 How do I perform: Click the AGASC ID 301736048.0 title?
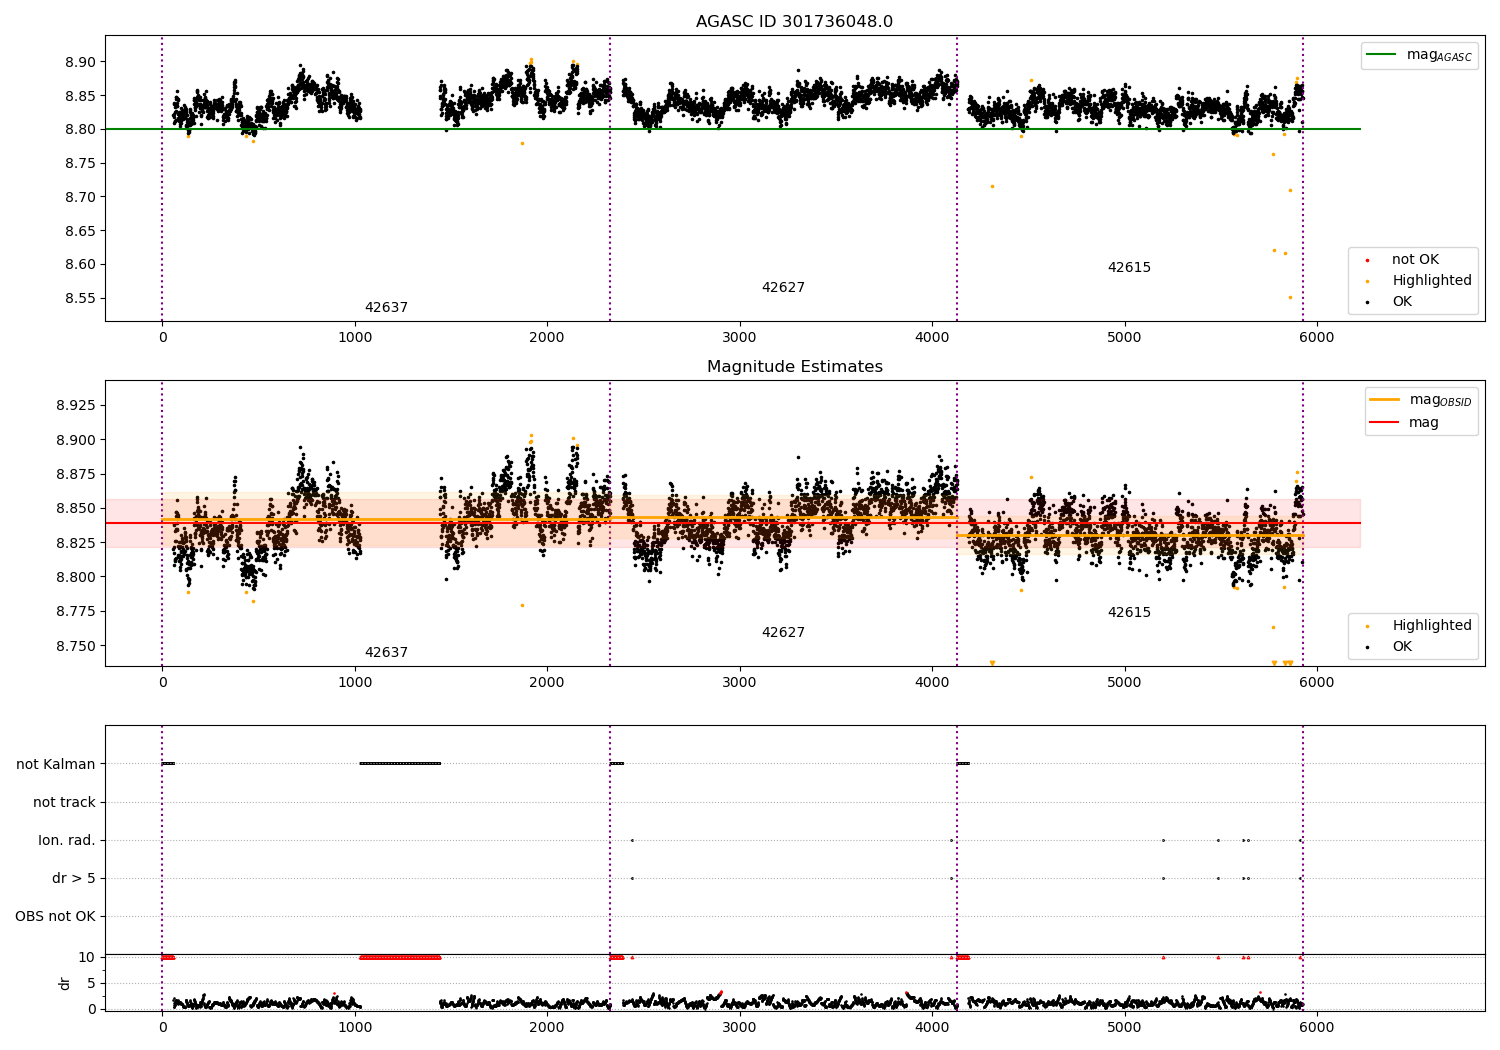(x=795, y=22)
